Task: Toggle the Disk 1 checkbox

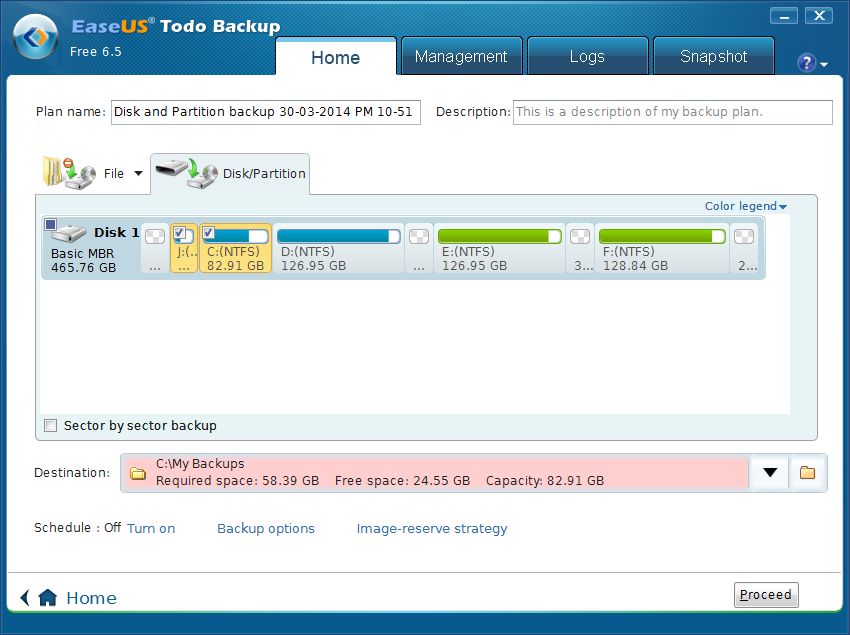Action: coord(50,224)
